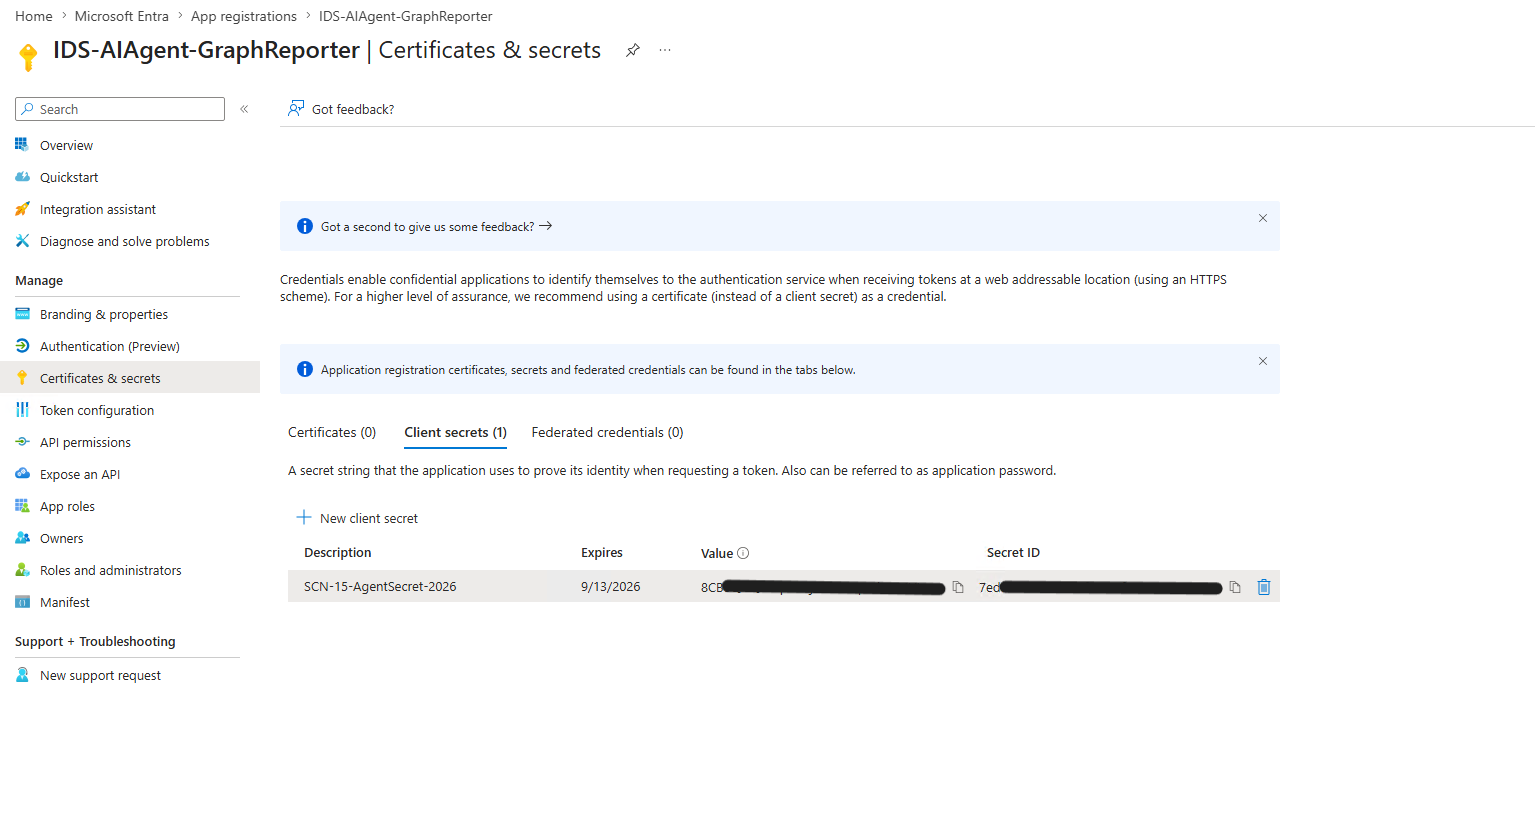
Task: Select the SCN-15-AgentSecret-2026 description cell
Action: pyautogui.click(x=380, y=587)
